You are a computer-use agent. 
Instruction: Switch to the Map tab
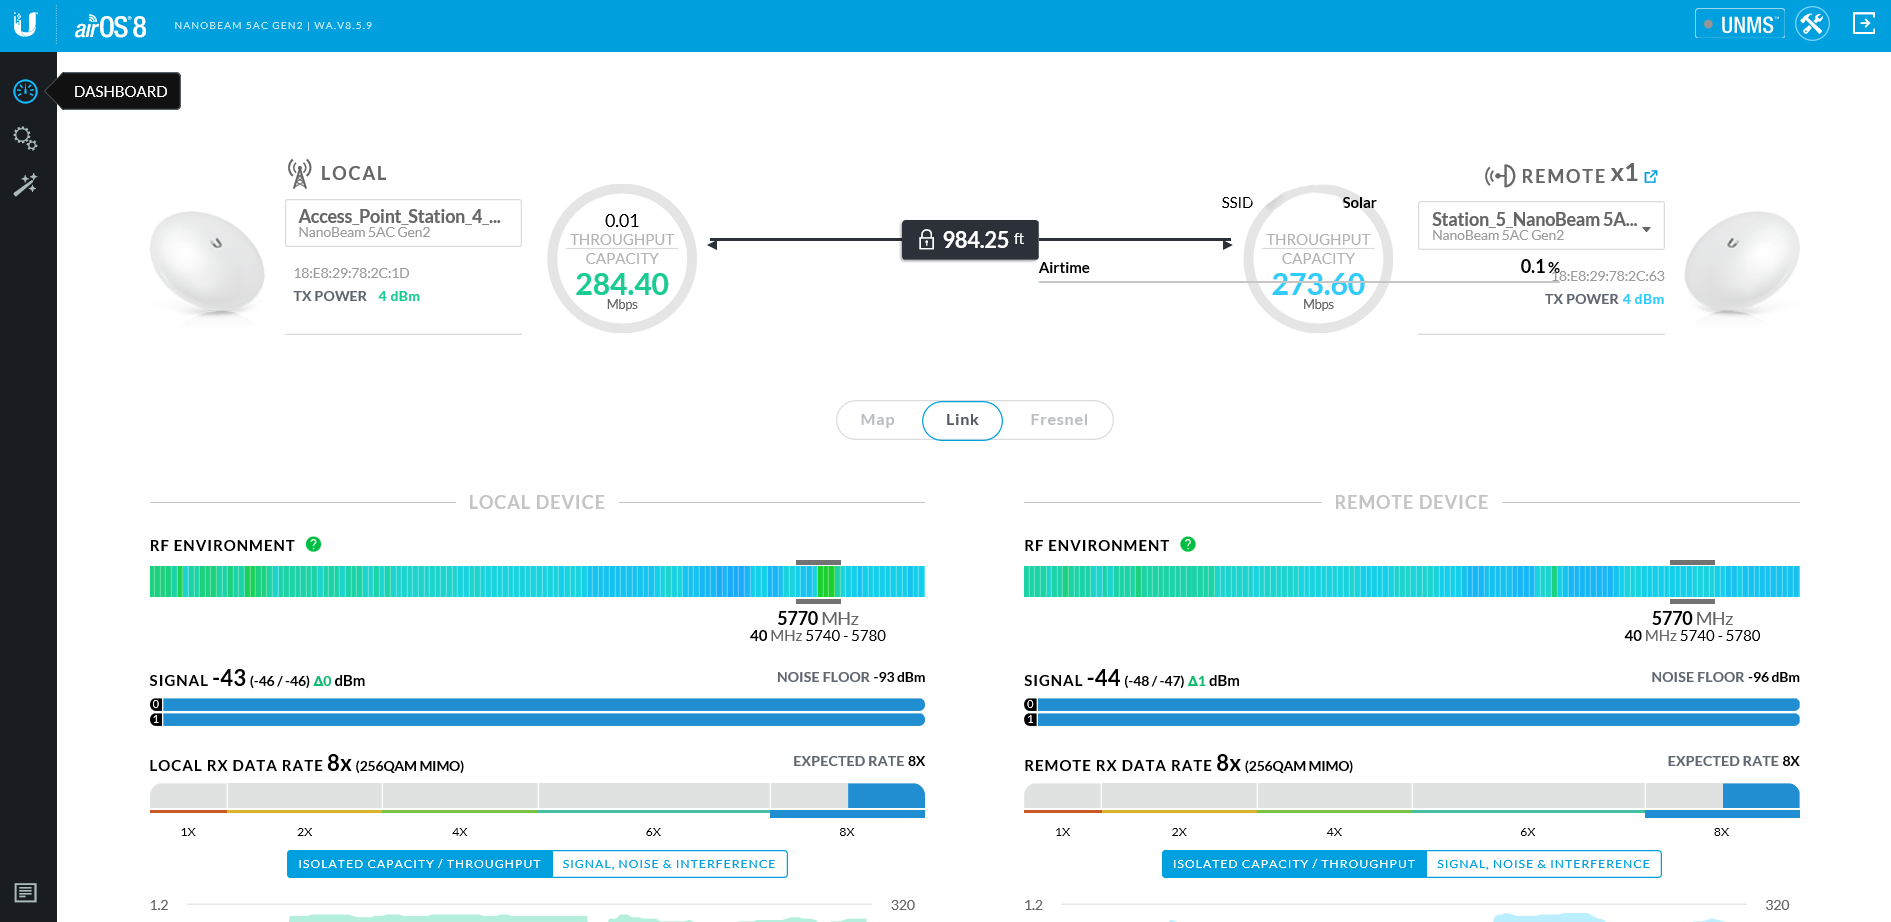point(878,420)
